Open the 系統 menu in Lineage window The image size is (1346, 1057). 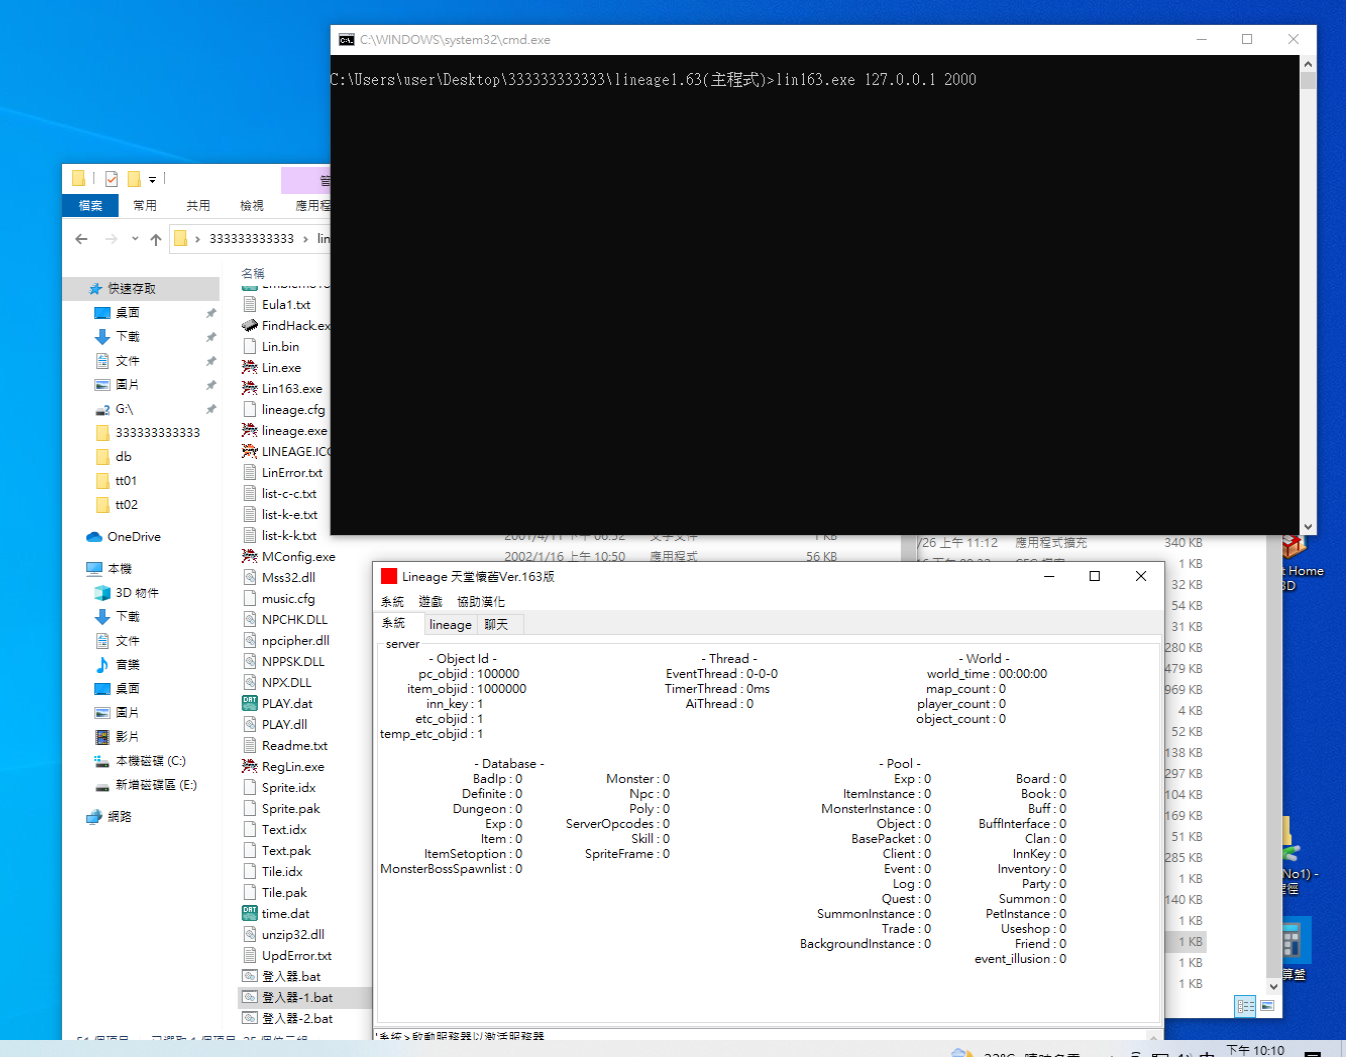pyautogui.click(x=392, y=601)
